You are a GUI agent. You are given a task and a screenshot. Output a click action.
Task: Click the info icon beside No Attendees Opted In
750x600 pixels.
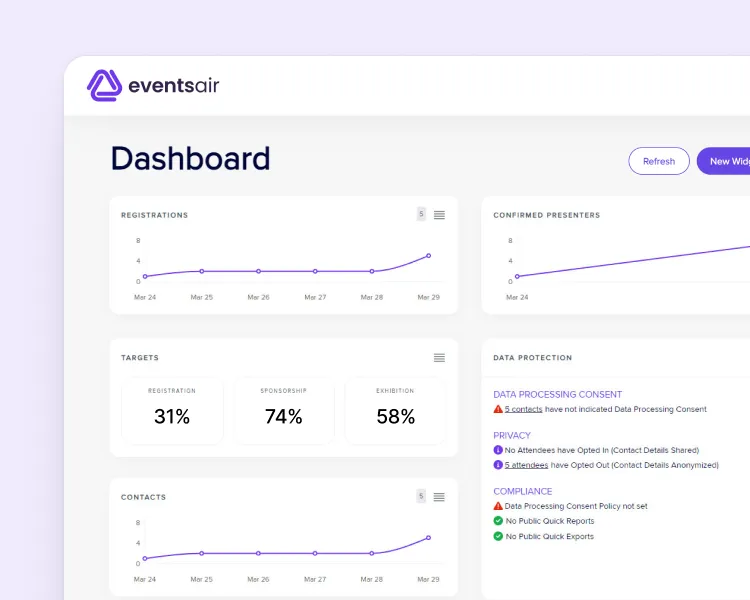[498, 450]
